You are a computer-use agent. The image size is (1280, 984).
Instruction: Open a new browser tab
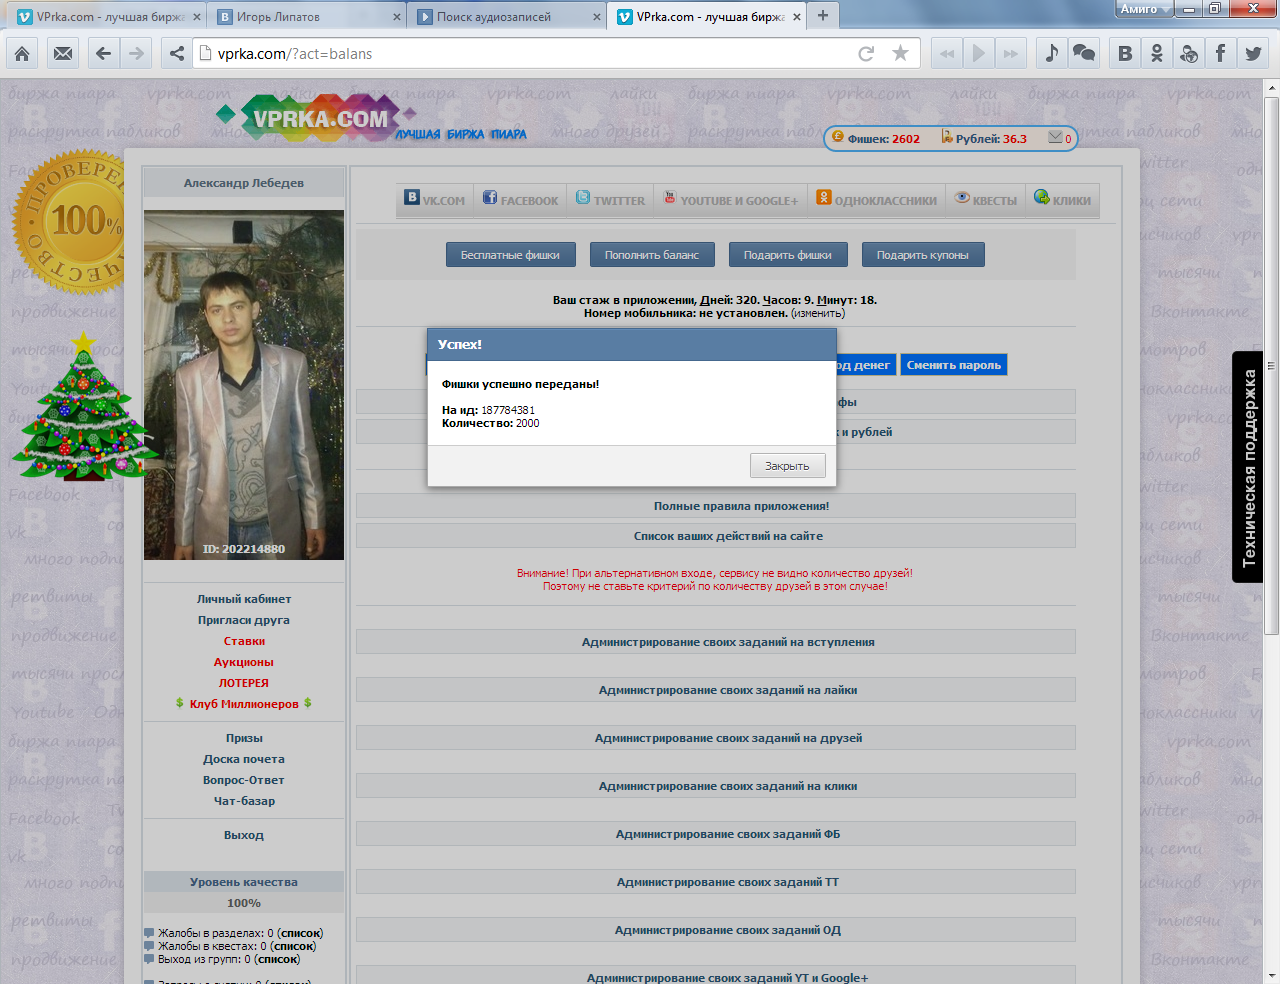click(823, 15)
